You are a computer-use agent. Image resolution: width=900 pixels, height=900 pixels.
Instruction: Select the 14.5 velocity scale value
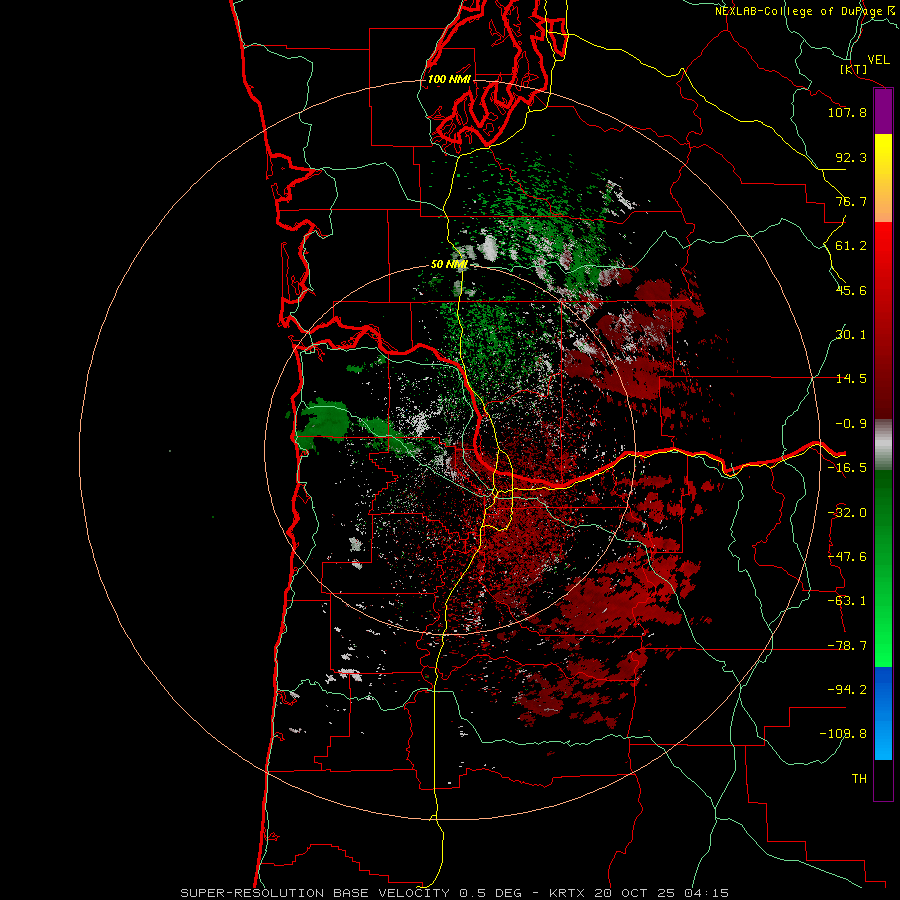[851, 379]
